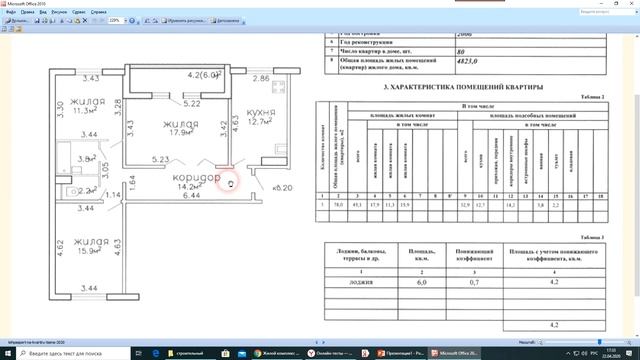Image resolution: width=640 pixels, height=360 pixels.
Task: Click the Delete X icon
Action: [85, 20]
